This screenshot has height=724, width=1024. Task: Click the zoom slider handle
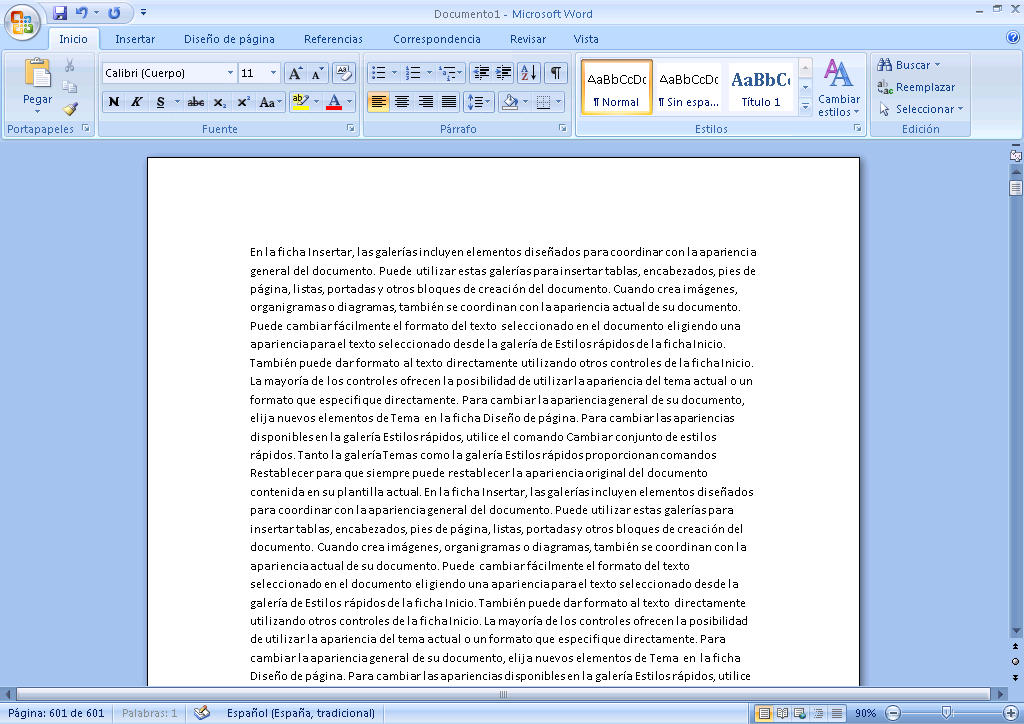coord(946,713)
